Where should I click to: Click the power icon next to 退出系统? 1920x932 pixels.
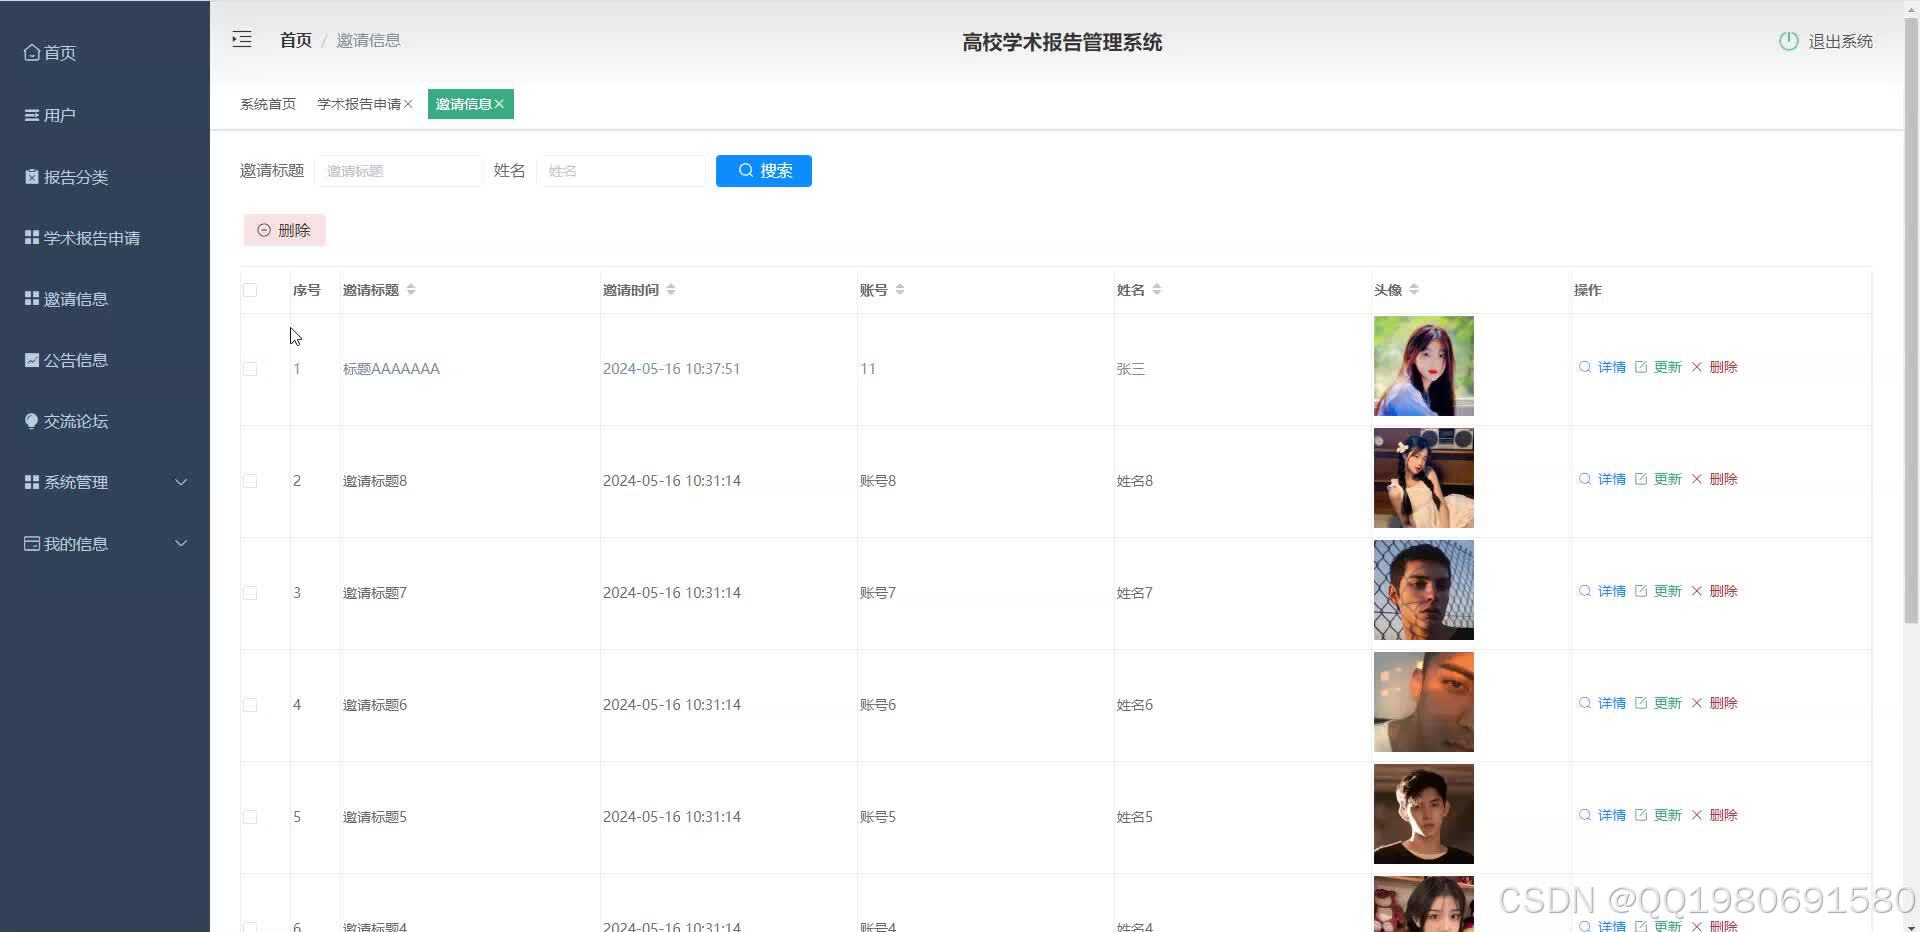click(1788, 41)
